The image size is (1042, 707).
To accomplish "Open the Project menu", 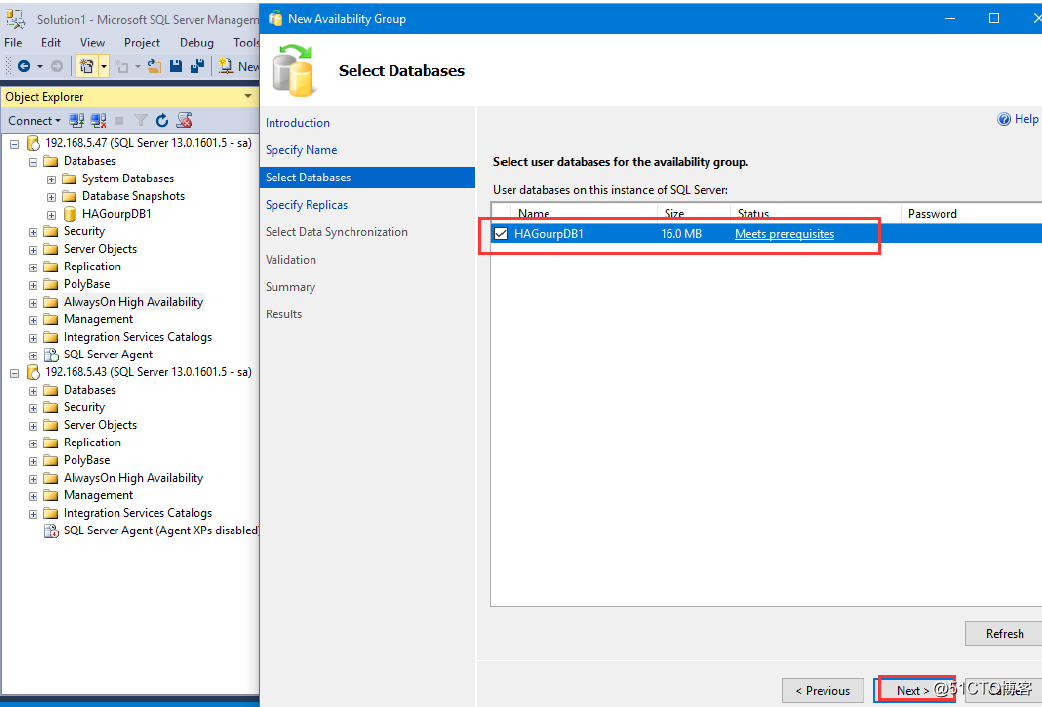I will click(x=142, y=43).
